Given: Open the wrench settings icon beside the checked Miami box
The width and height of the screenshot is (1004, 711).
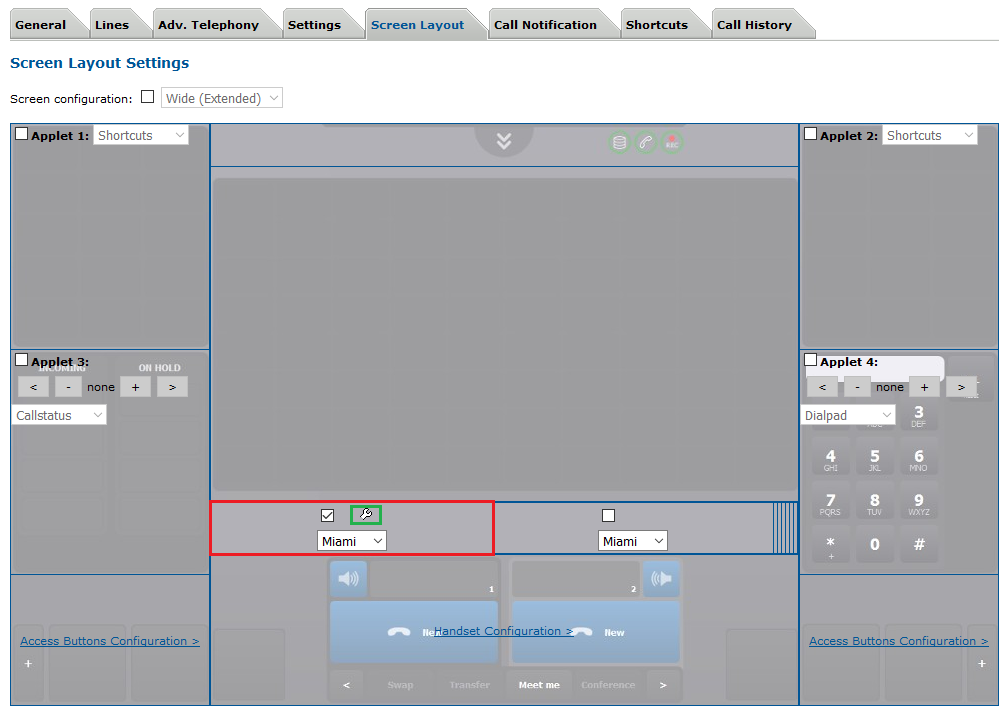Looking at the screenshot, I should coord(366,514).
